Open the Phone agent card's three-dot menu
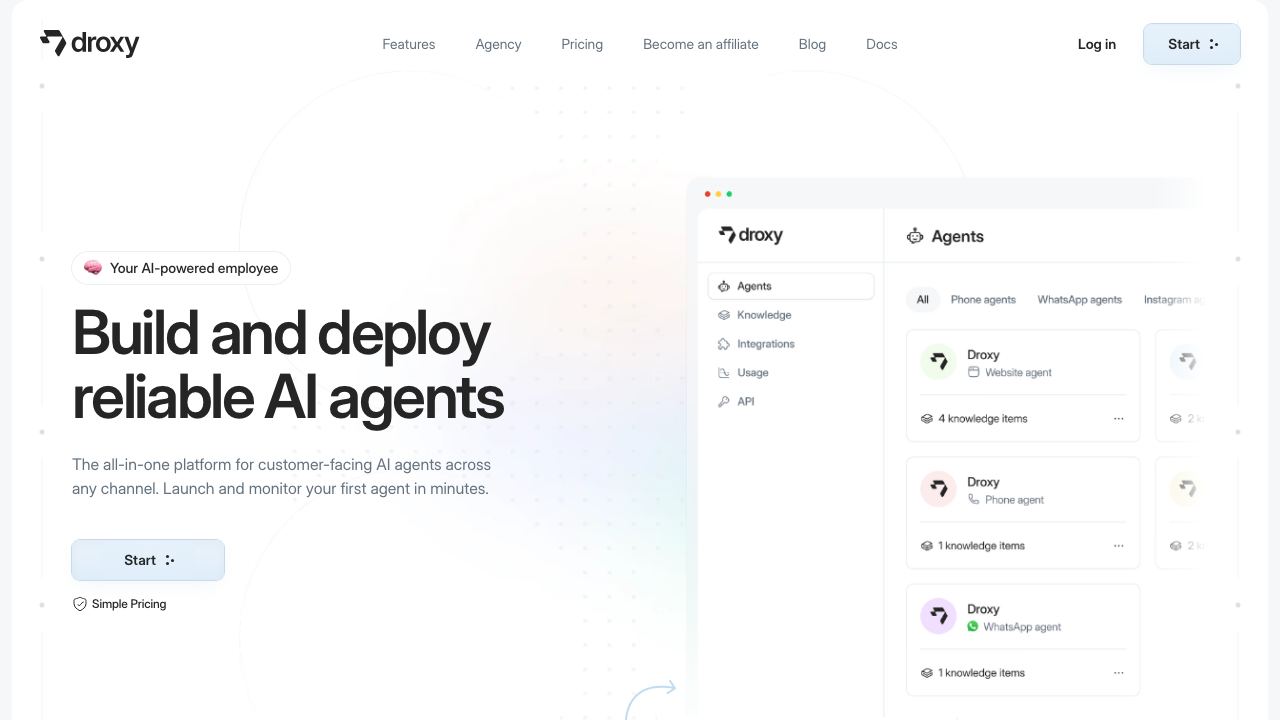 point(1118,546)
